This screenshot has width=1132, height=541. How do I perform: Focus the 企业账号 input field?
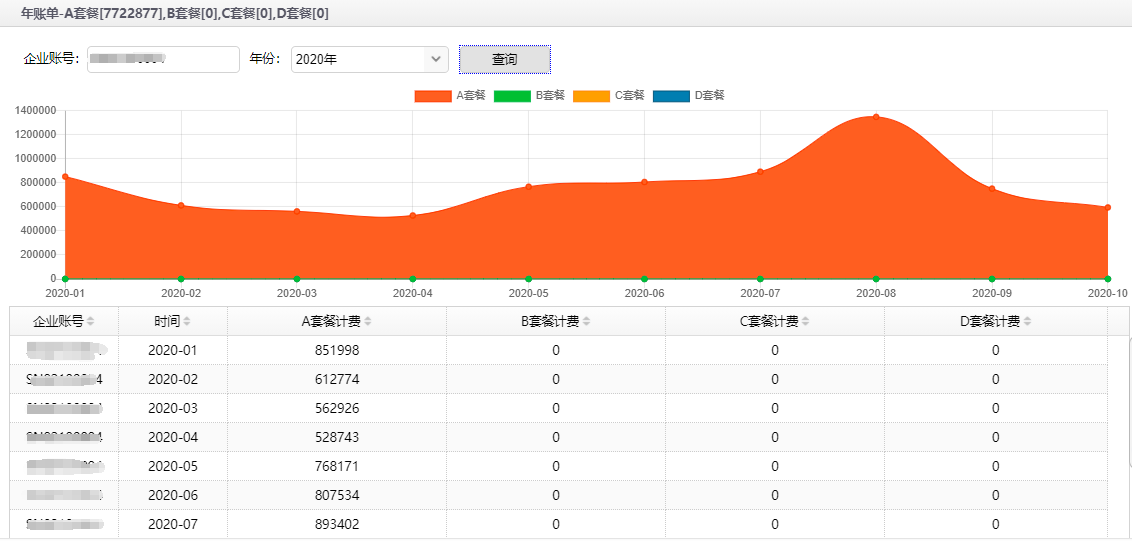tap(163, 60)
